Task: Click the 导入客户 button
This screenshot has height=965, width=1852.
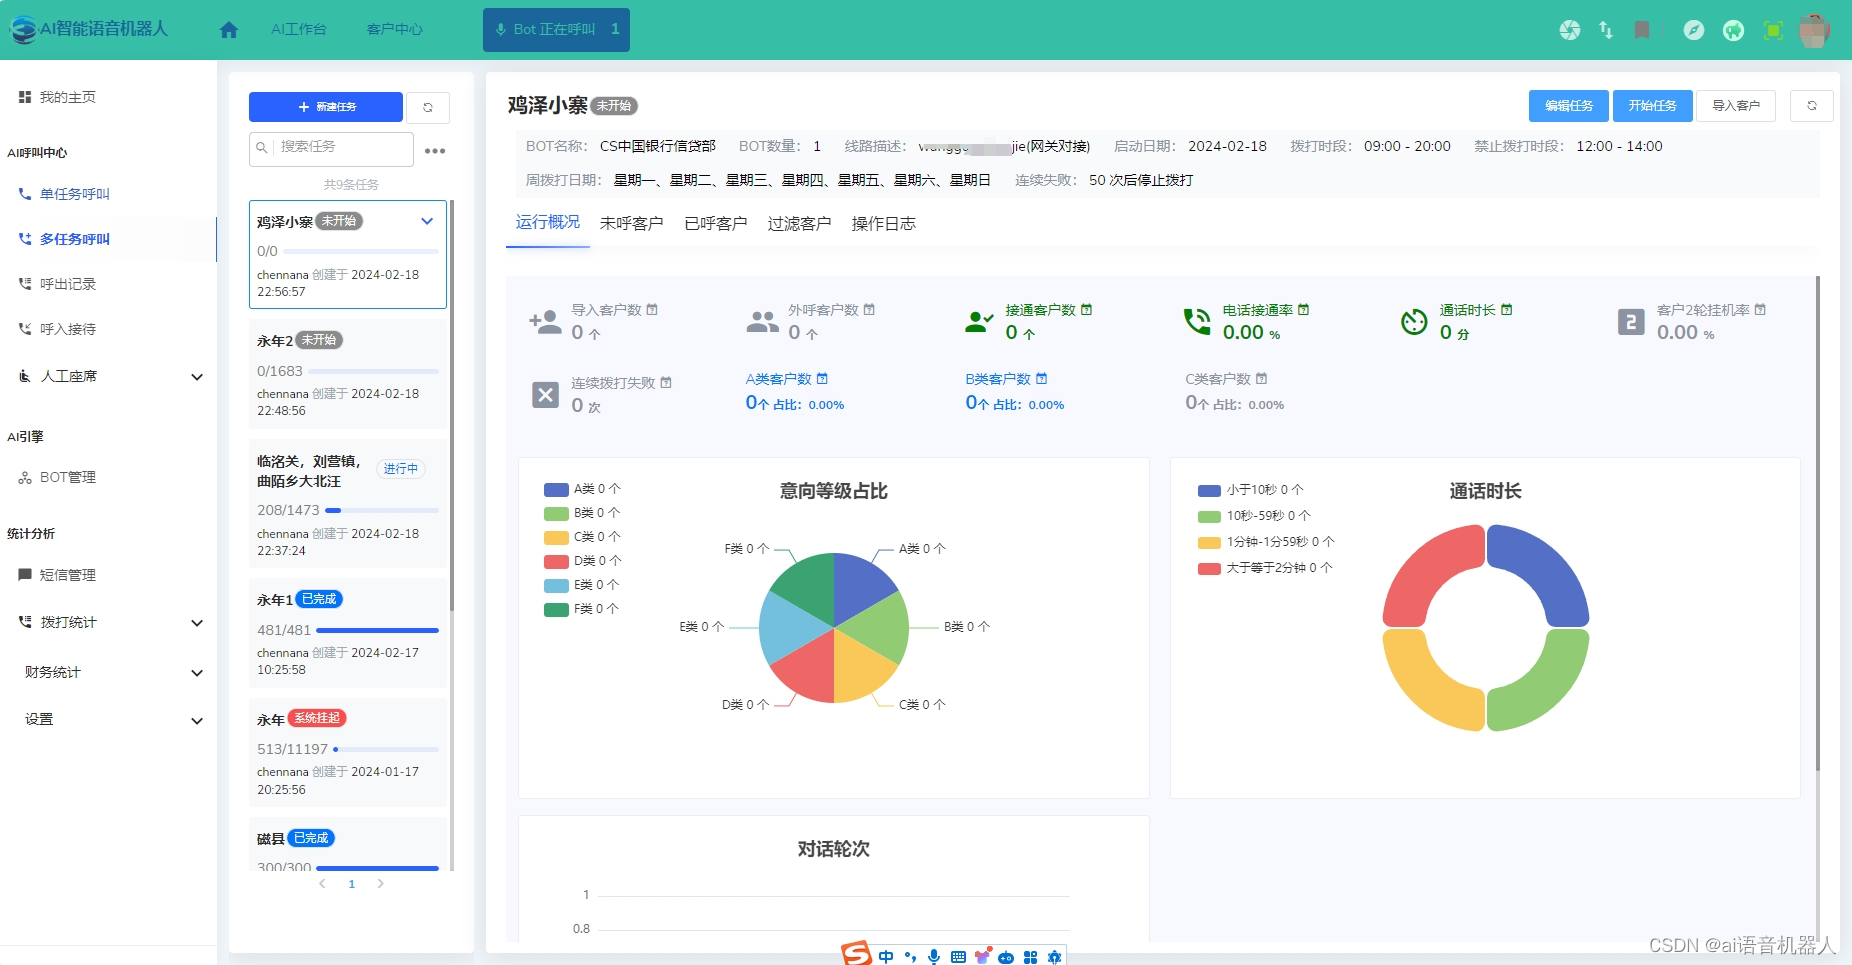Action: [x=1736, y=105]
